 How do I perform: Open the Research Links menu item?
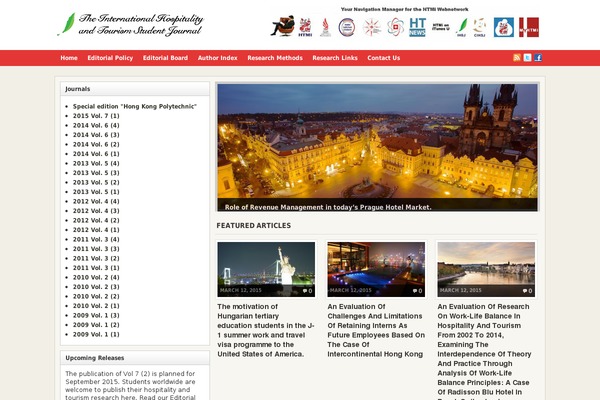click(335, 58)
